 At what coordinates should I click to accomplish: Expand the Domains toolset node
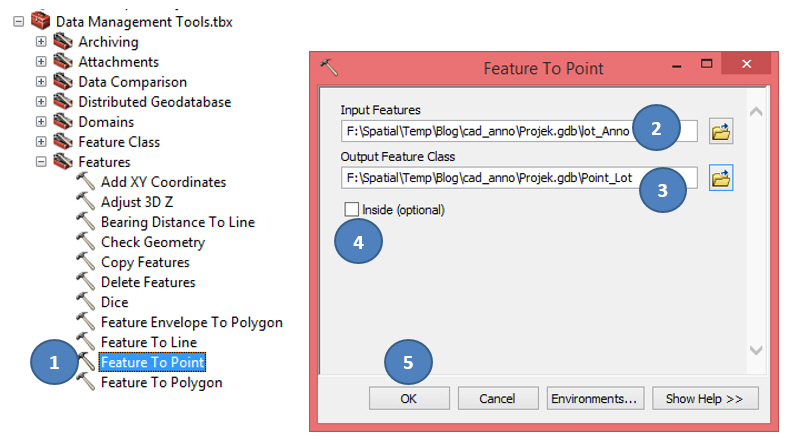pos(41,122)
